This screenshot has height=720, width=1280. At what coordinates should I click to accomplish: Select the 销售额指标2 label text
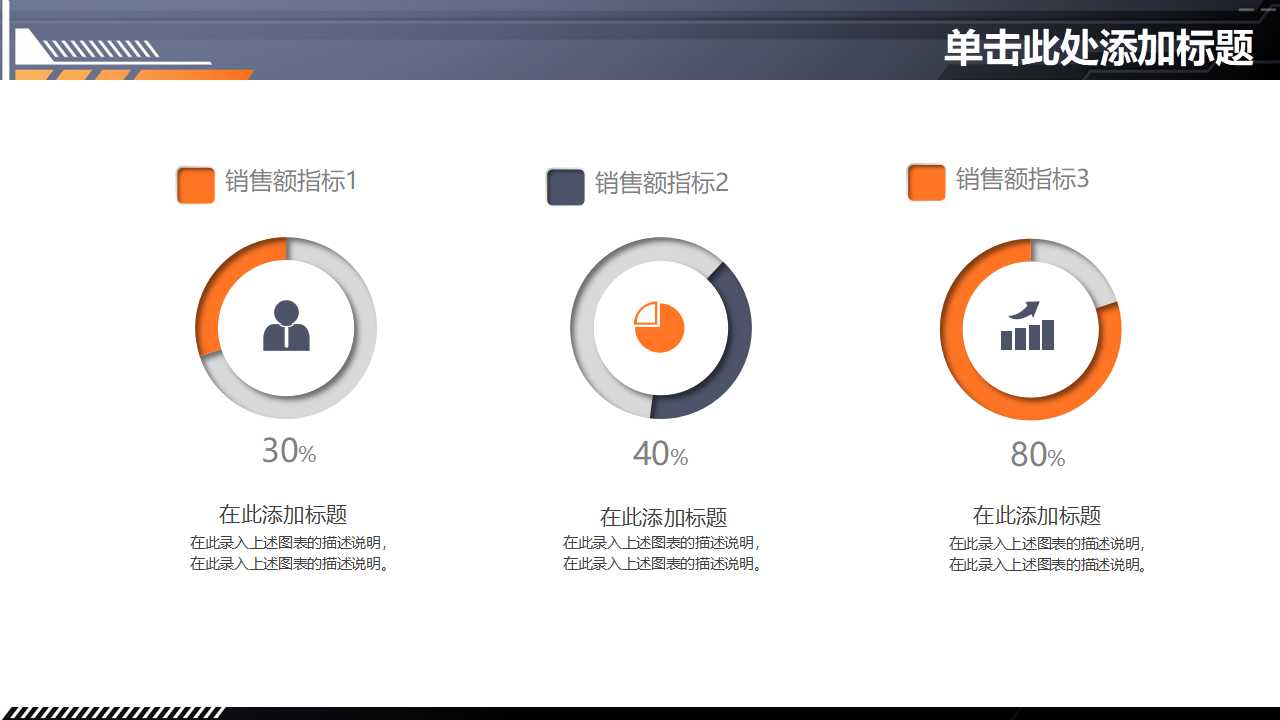click(660, 184)
